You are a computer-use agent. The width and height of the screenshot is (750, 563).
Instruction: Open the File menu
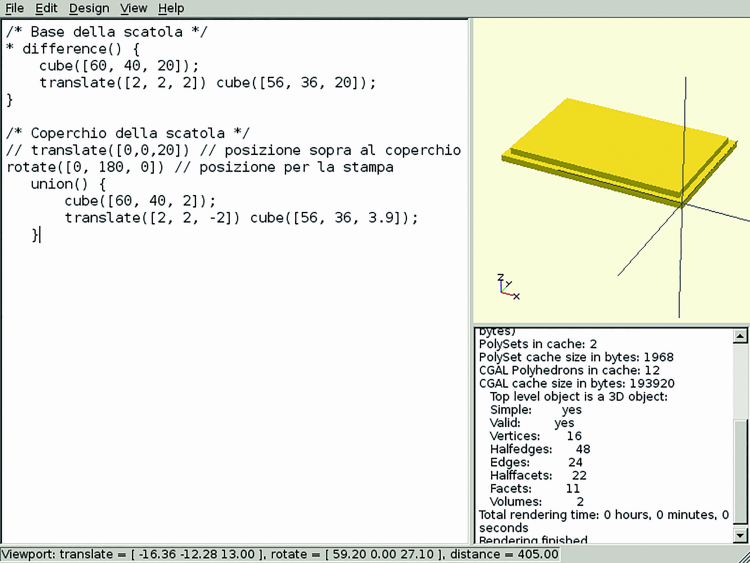14,8
